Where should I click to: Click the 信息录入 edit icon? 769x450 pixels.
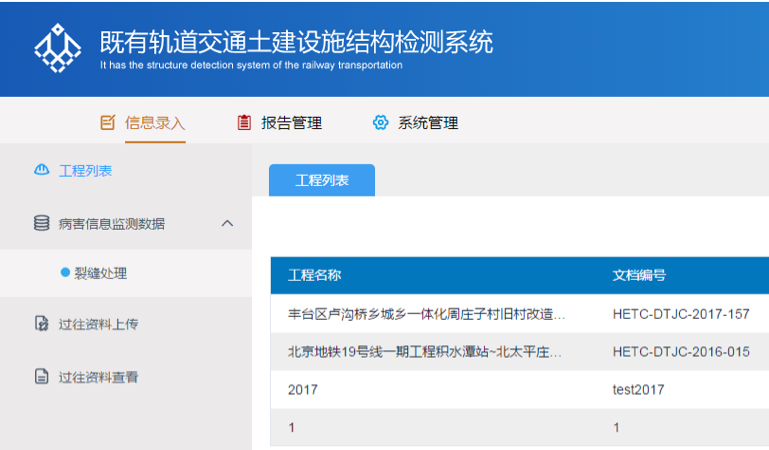click(x=108, y=123)
